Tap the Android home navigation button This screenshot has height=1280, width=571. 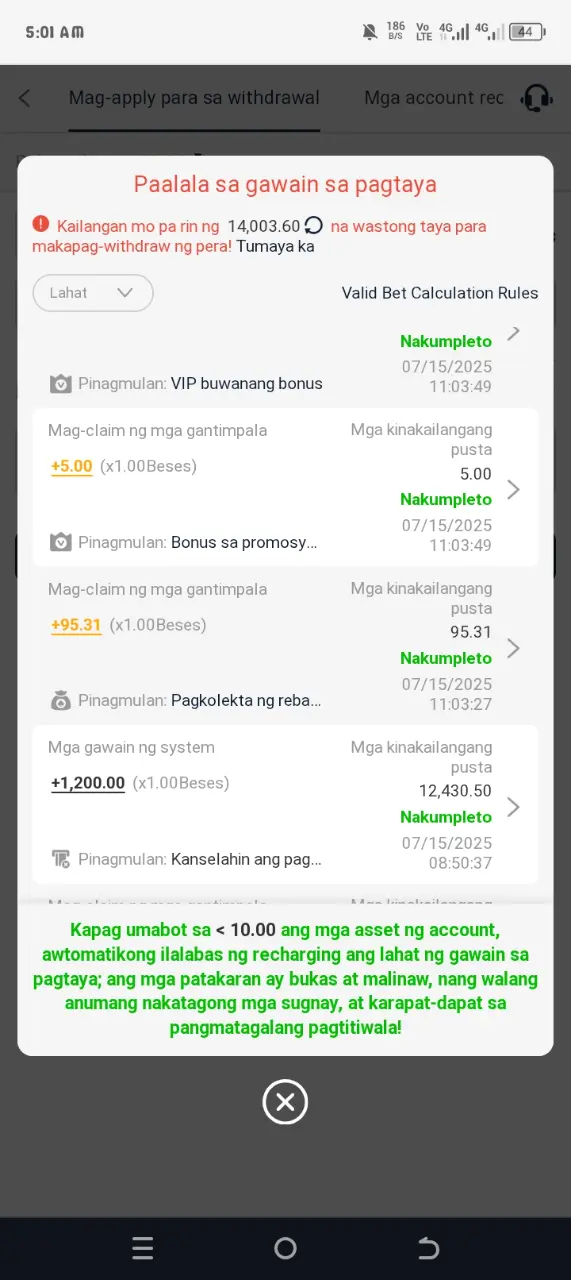[x=285, y=1248]
